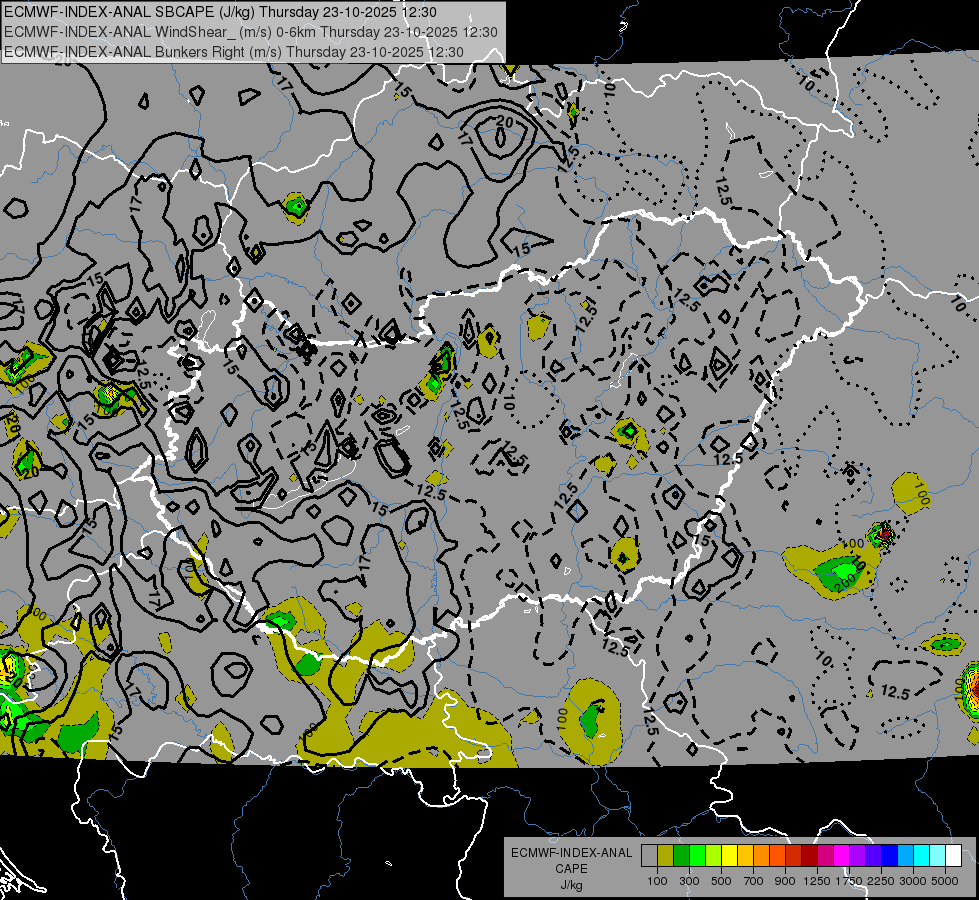Click the 900 value label in legend

785,881
